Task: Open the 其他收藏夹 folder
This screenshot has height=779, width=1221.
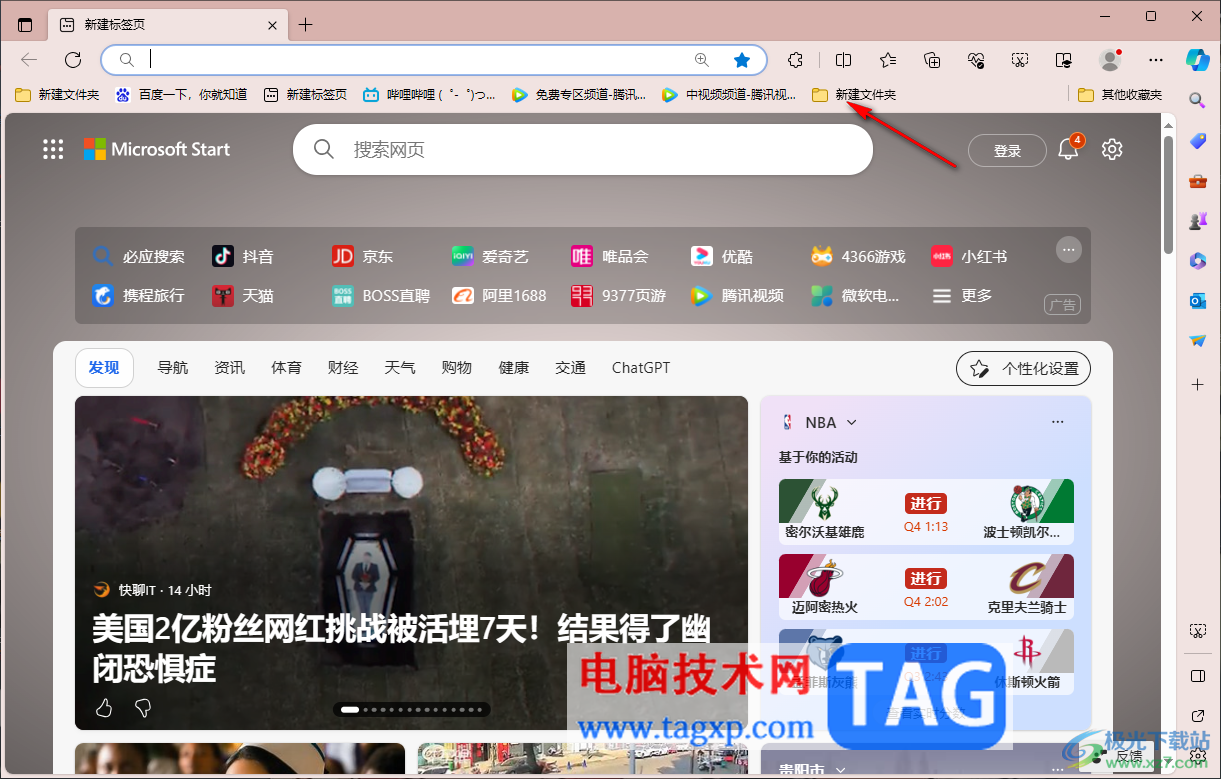Action: (x=1120, y=95)
